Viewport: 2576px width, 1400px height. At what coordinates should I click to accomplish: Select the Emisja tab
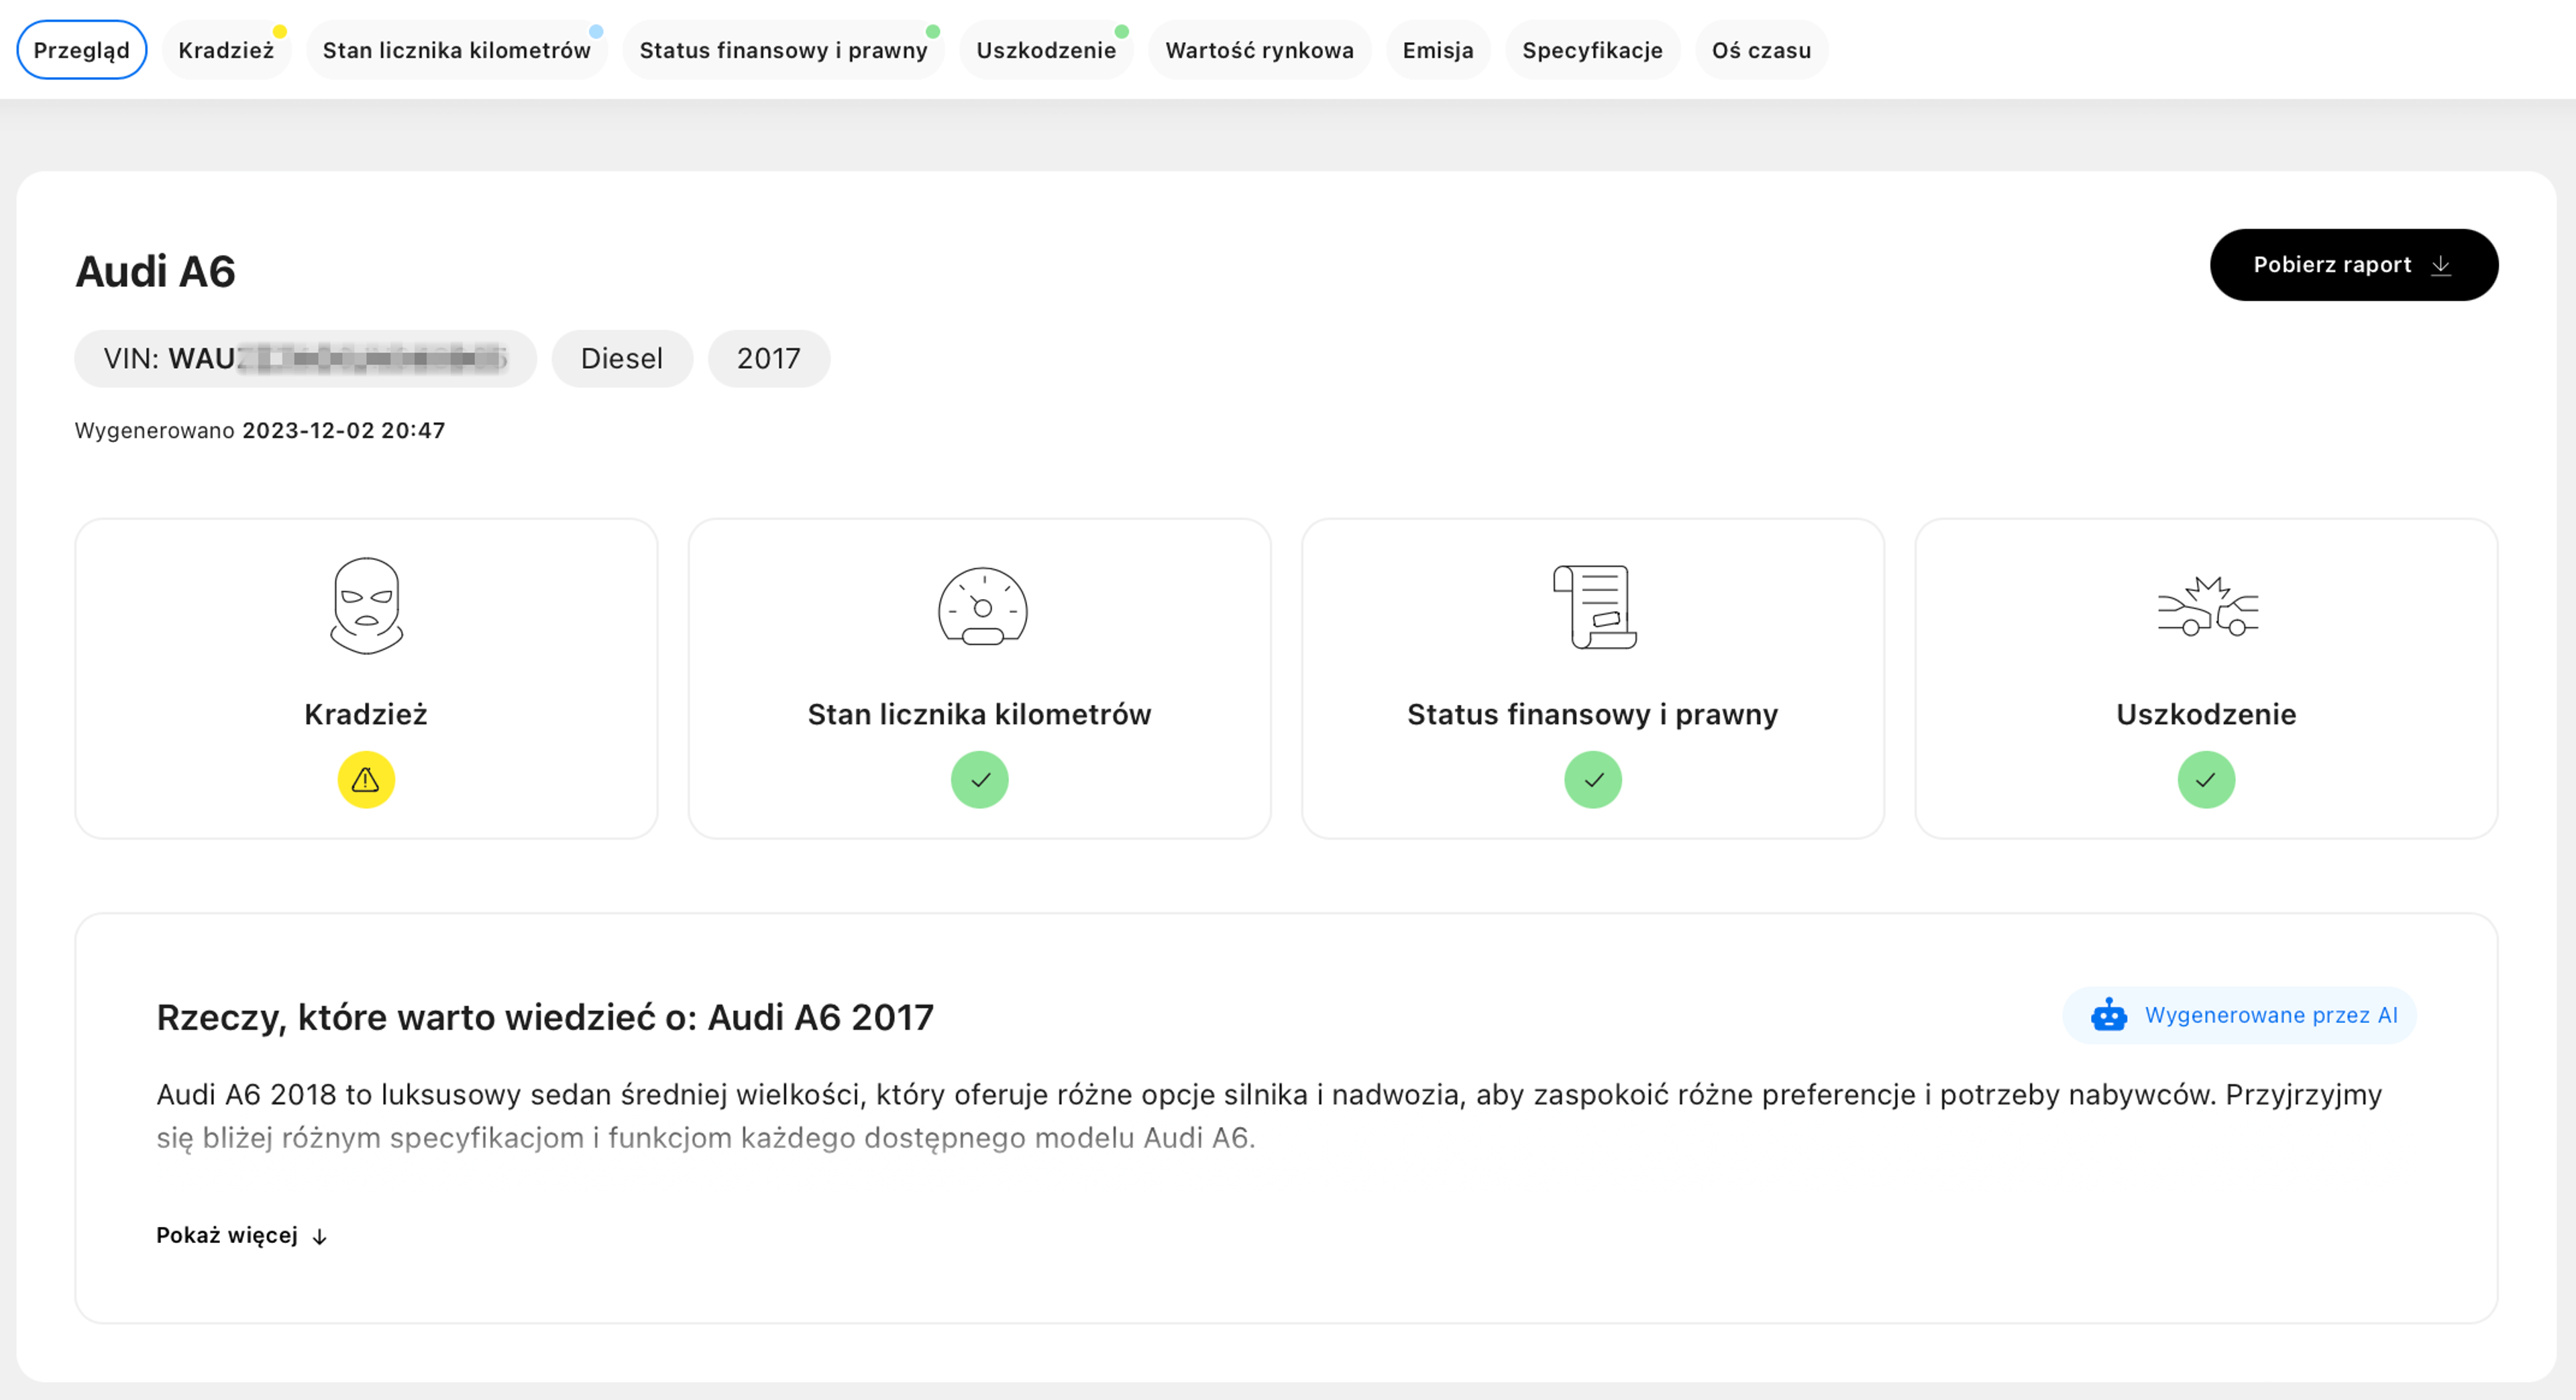[x=1437, y=50]
